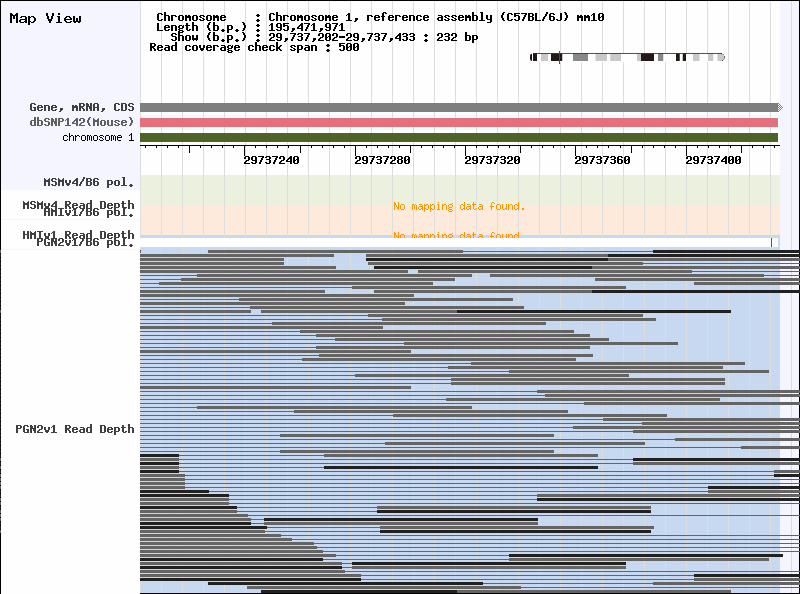Click the 'Gene, mRNA, CDS' track label
The image size is (800, 594).
click(x=82, y=107)
